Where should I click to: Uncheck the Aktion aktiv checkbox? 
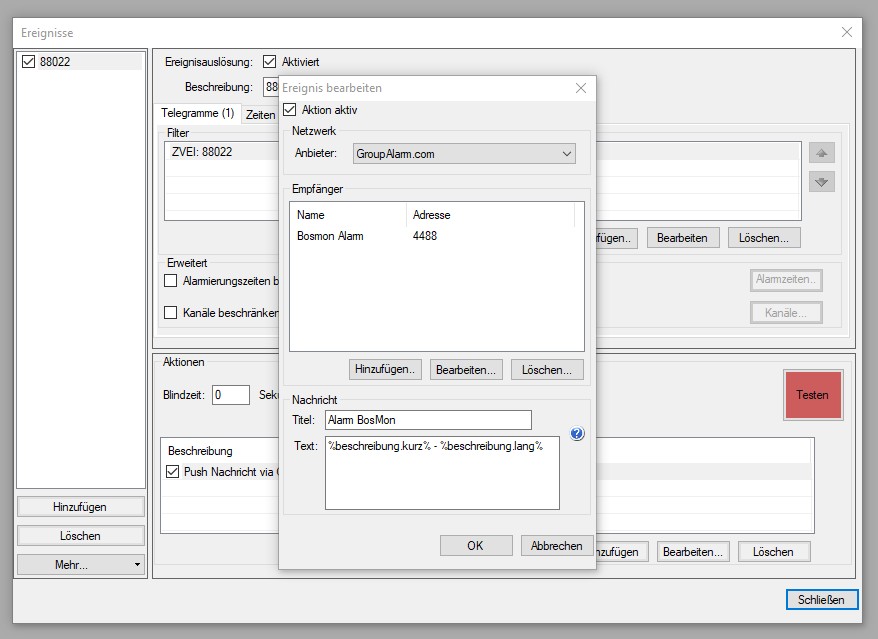click(291, 110)
